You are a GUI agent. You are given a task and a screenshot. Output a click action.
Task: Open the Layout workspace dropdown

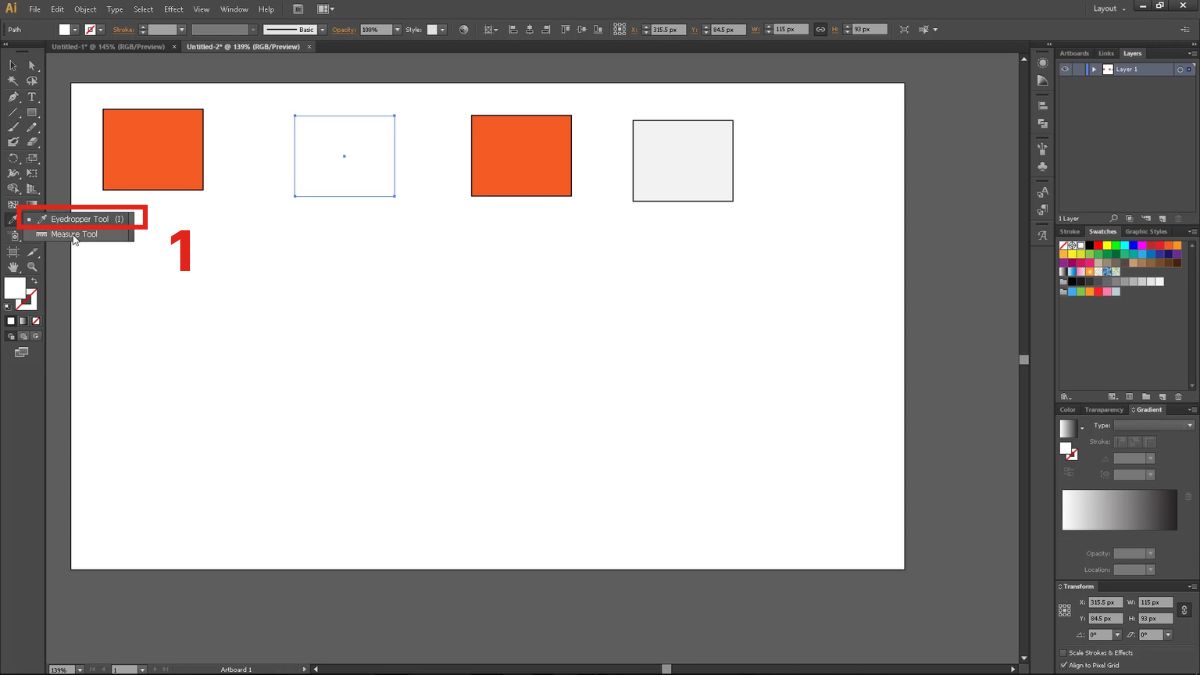click(x=1109, y=9)
